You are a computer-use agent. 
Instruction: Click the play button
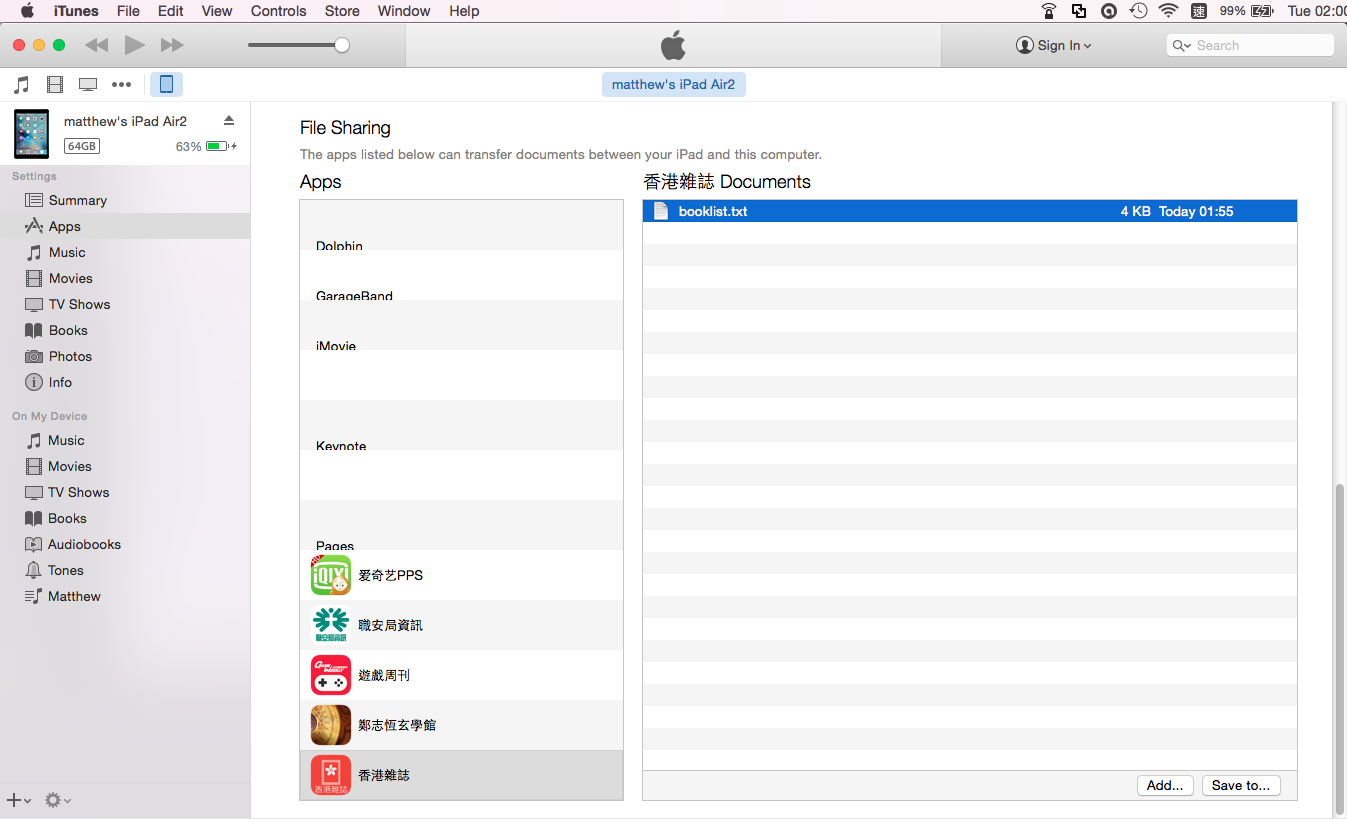coord(135,45)
